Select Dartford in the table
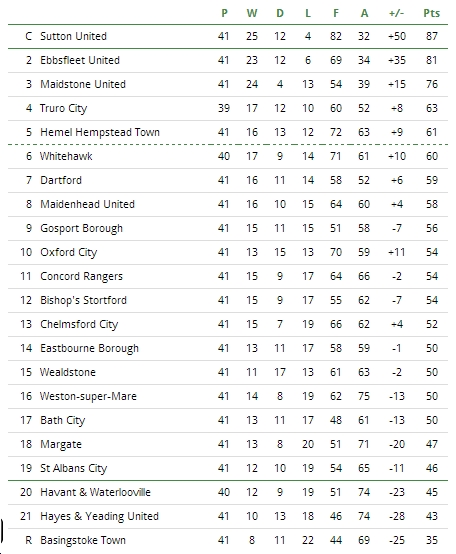 pos(61,180)
